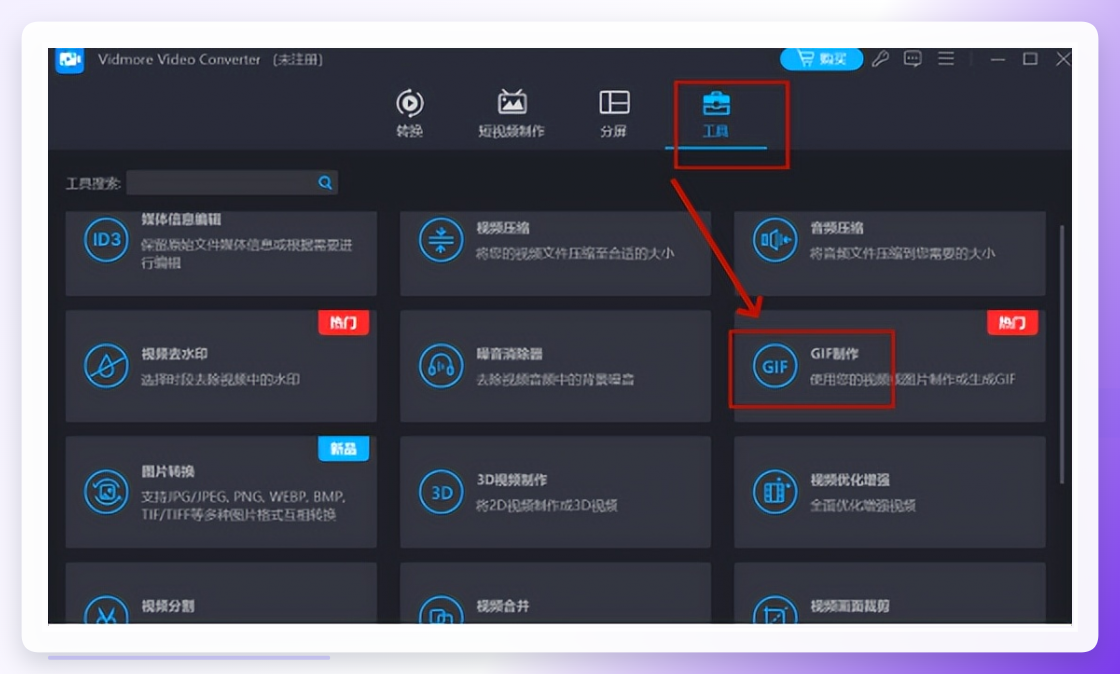Screen dimensions: 1120x674
Task: Click the 购买 purchase button
Action: point(821,59)
